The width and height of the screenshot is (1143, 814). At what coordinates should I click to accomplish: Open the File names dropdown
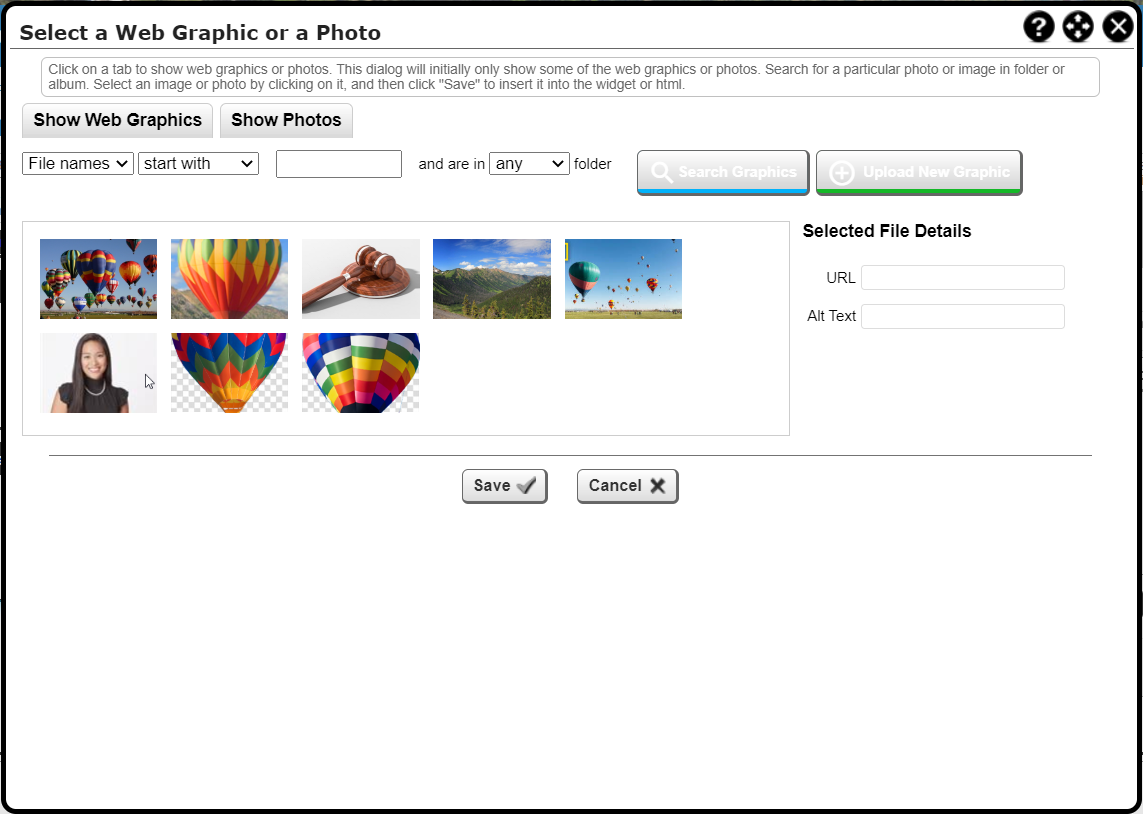[x=77, y=163]
